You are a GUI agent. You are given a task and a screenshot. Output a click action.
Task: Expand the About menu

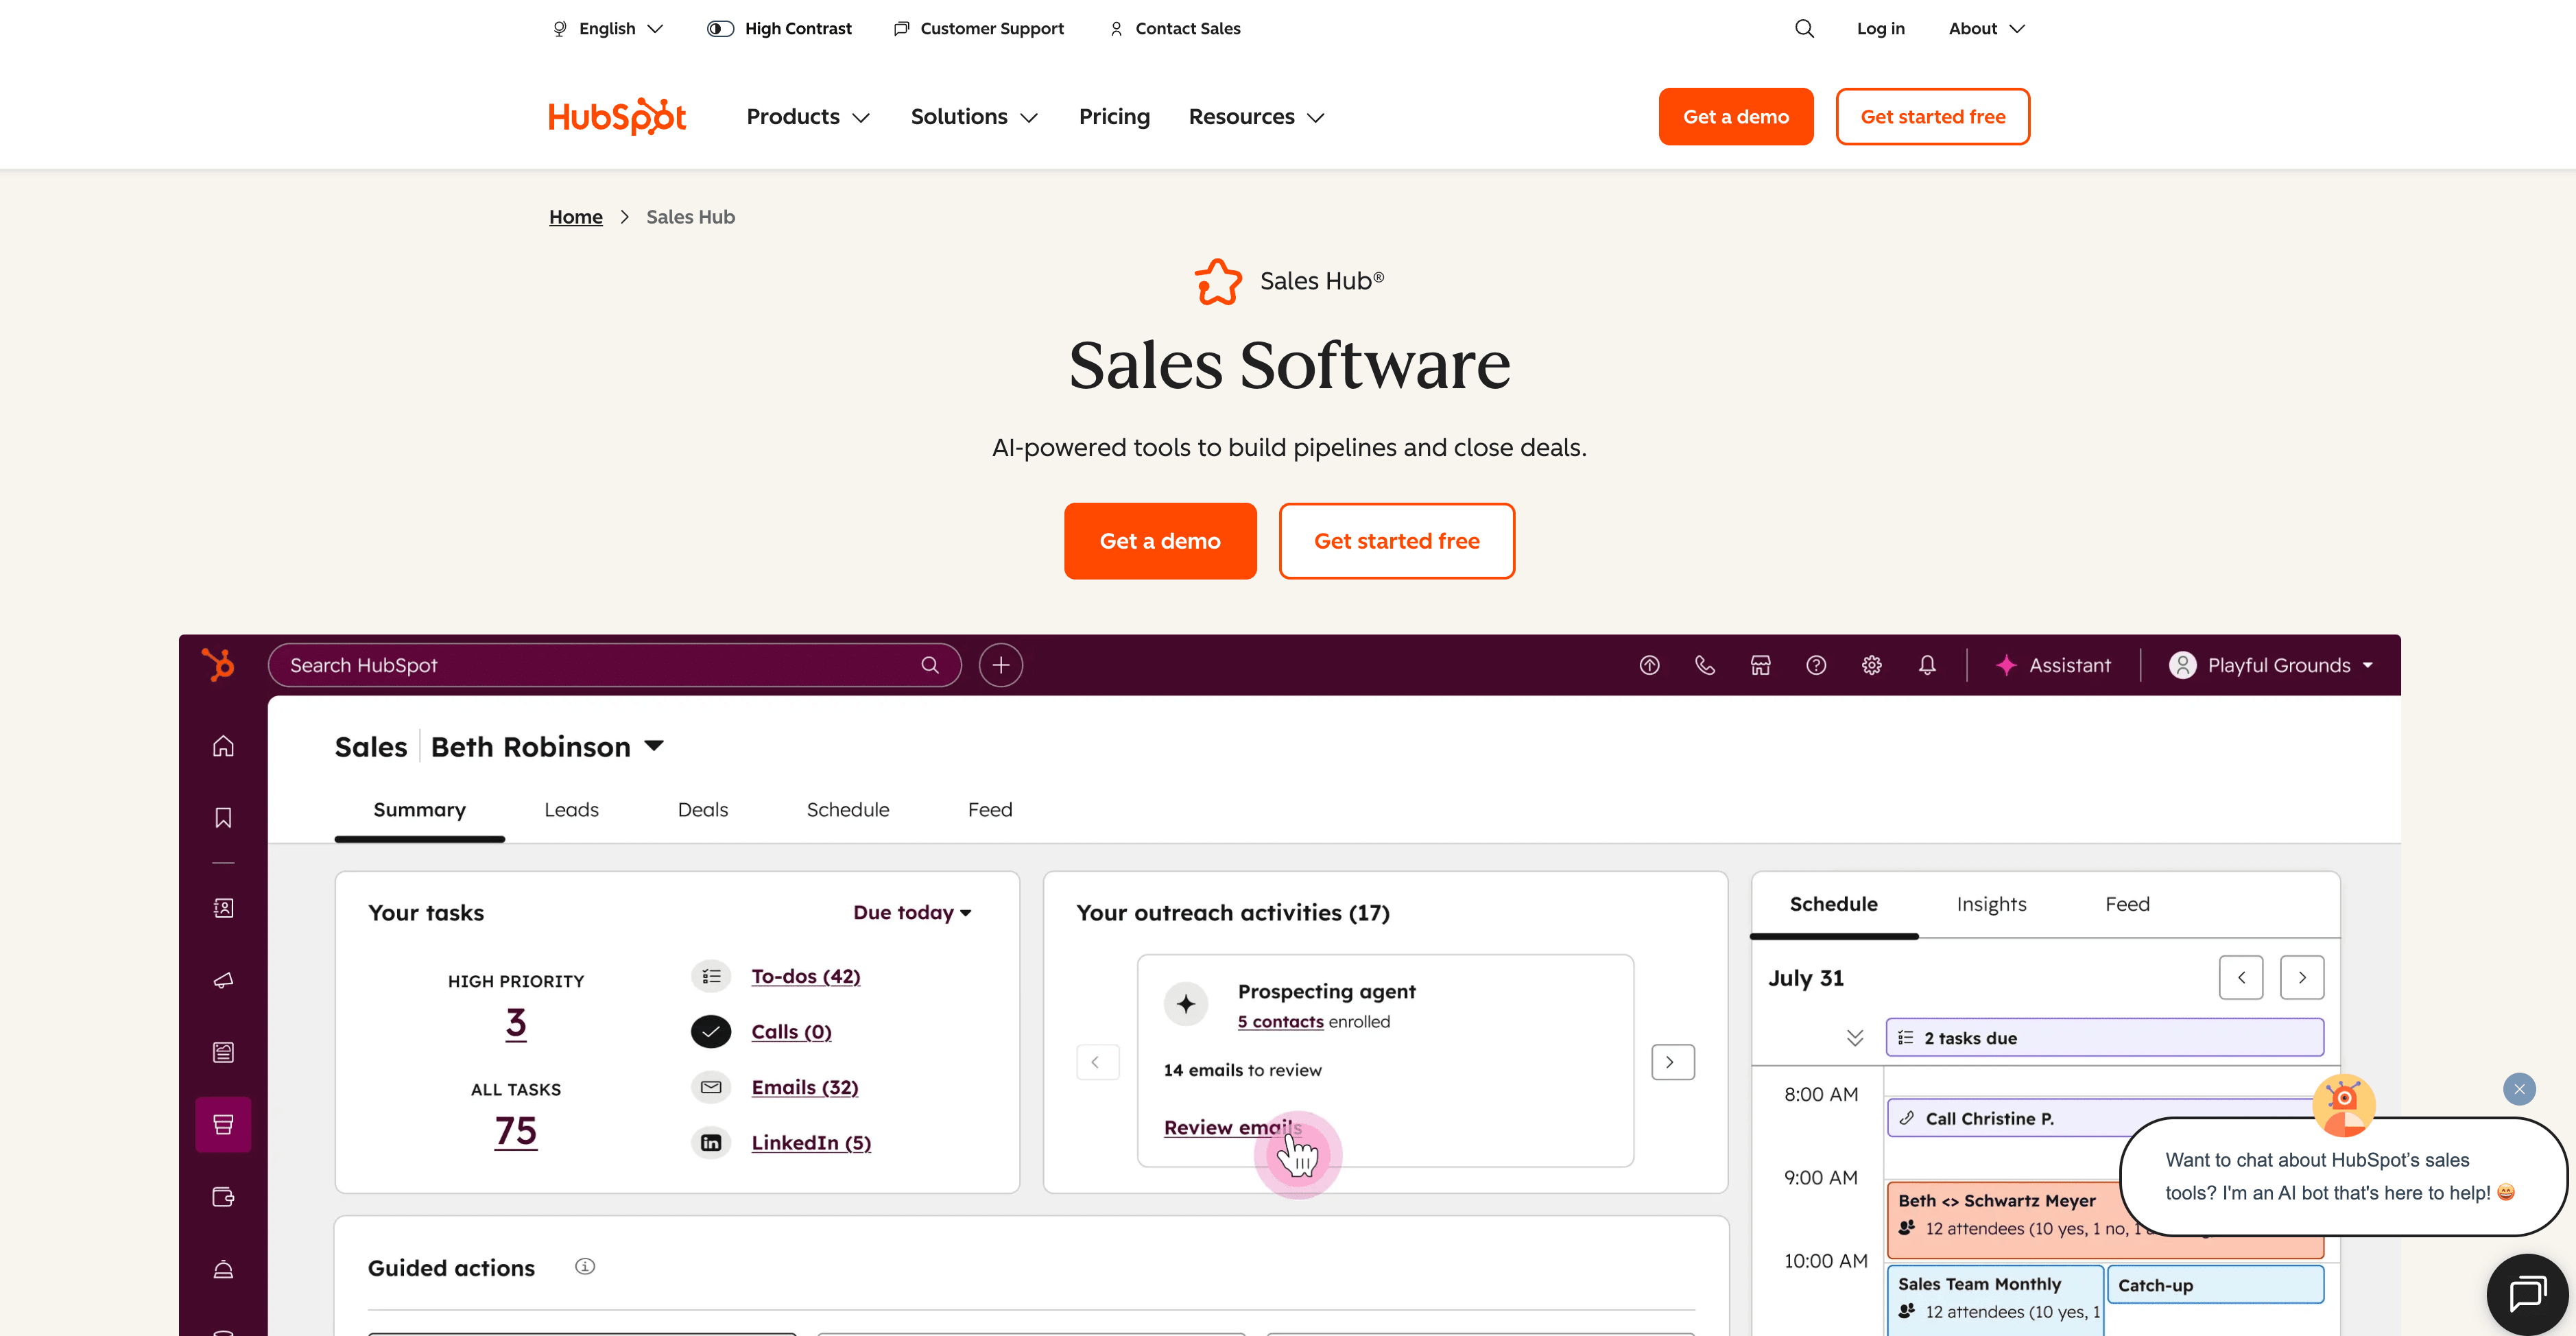[x=1987, y=29]
